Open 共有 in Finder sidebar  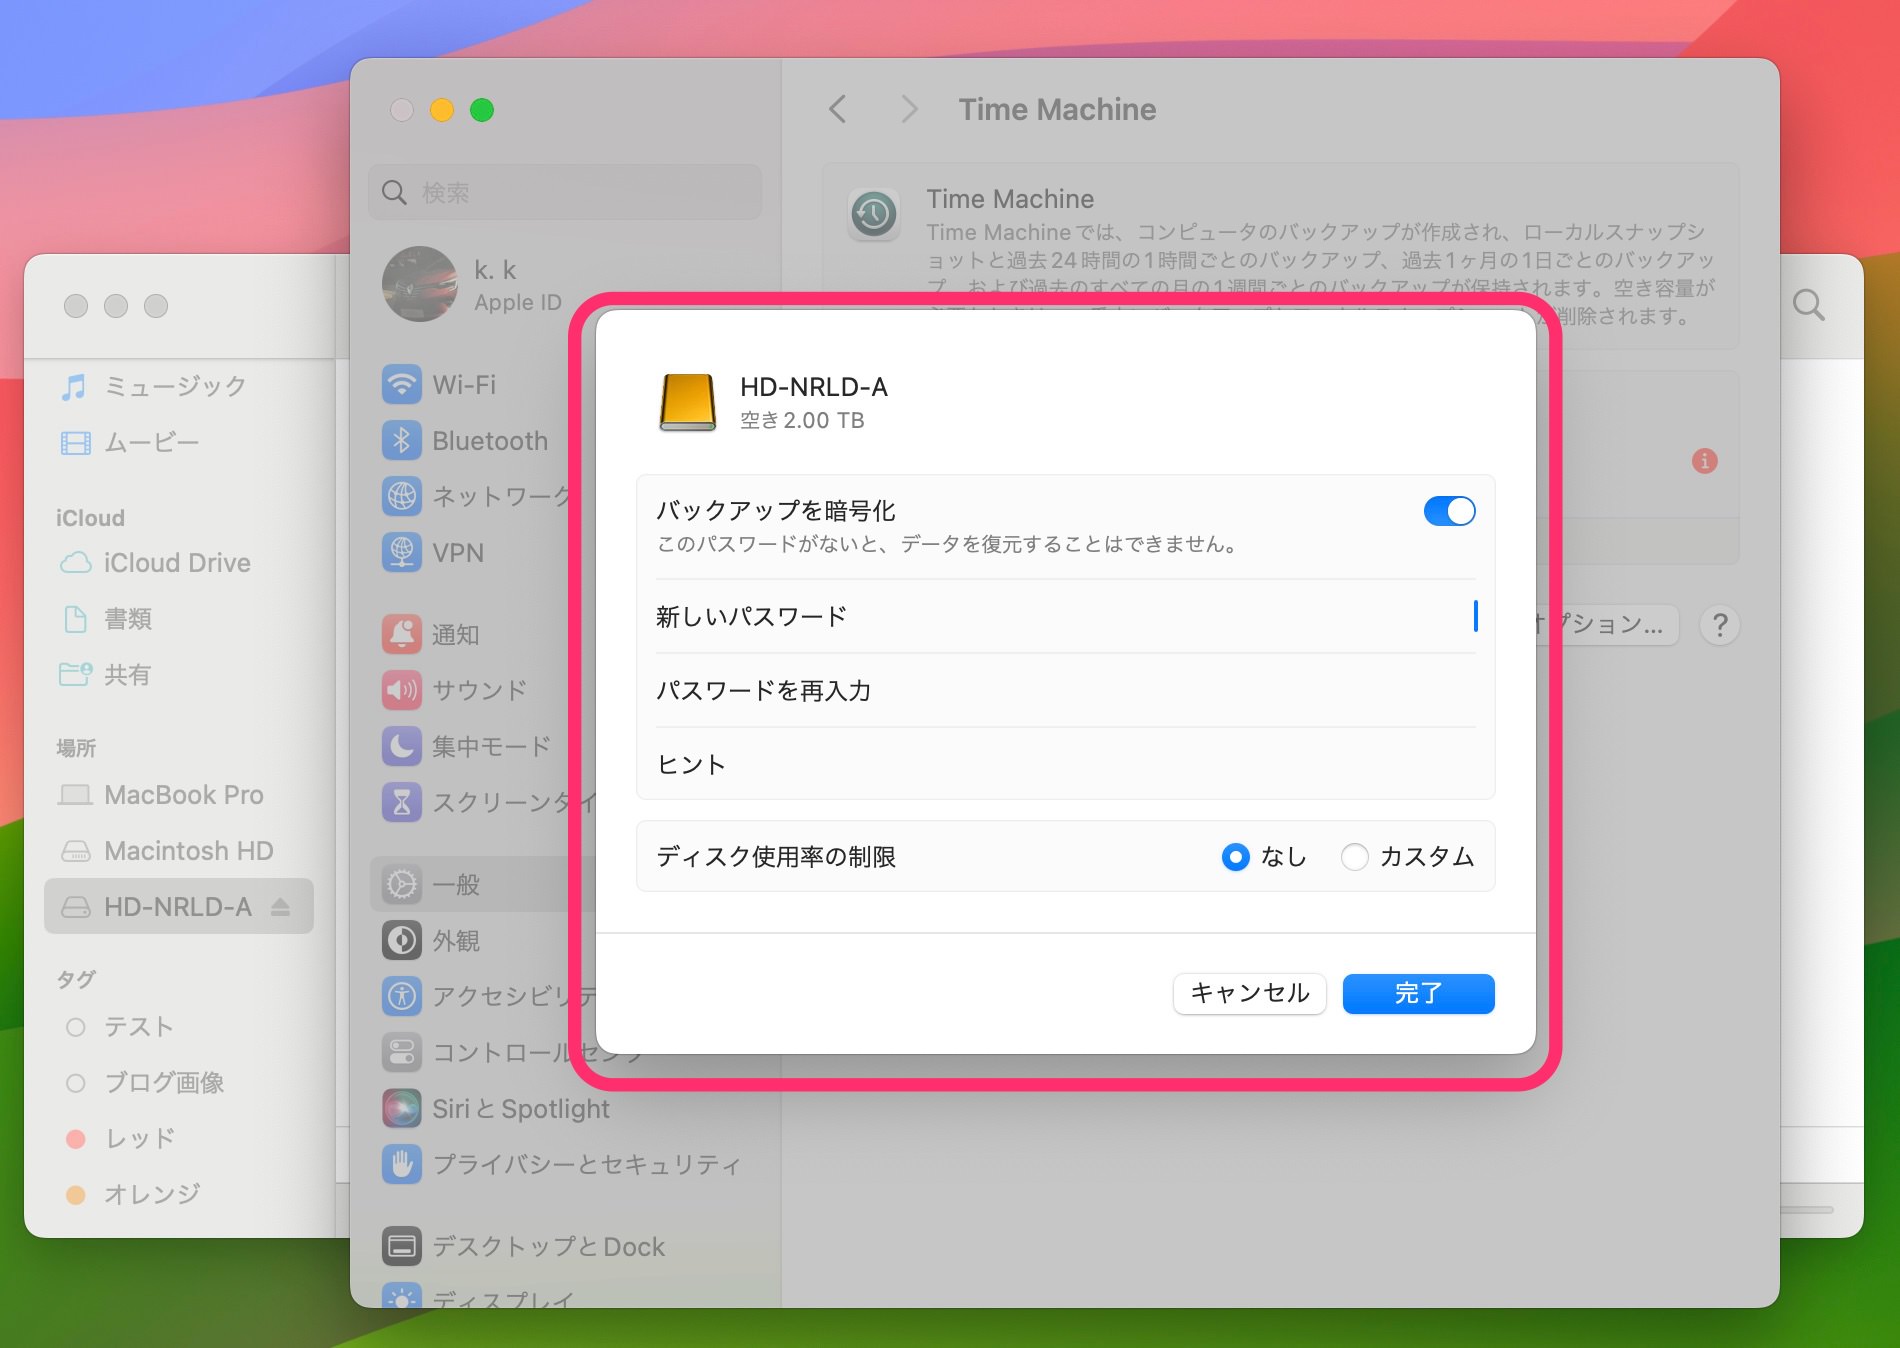[178, 675]
